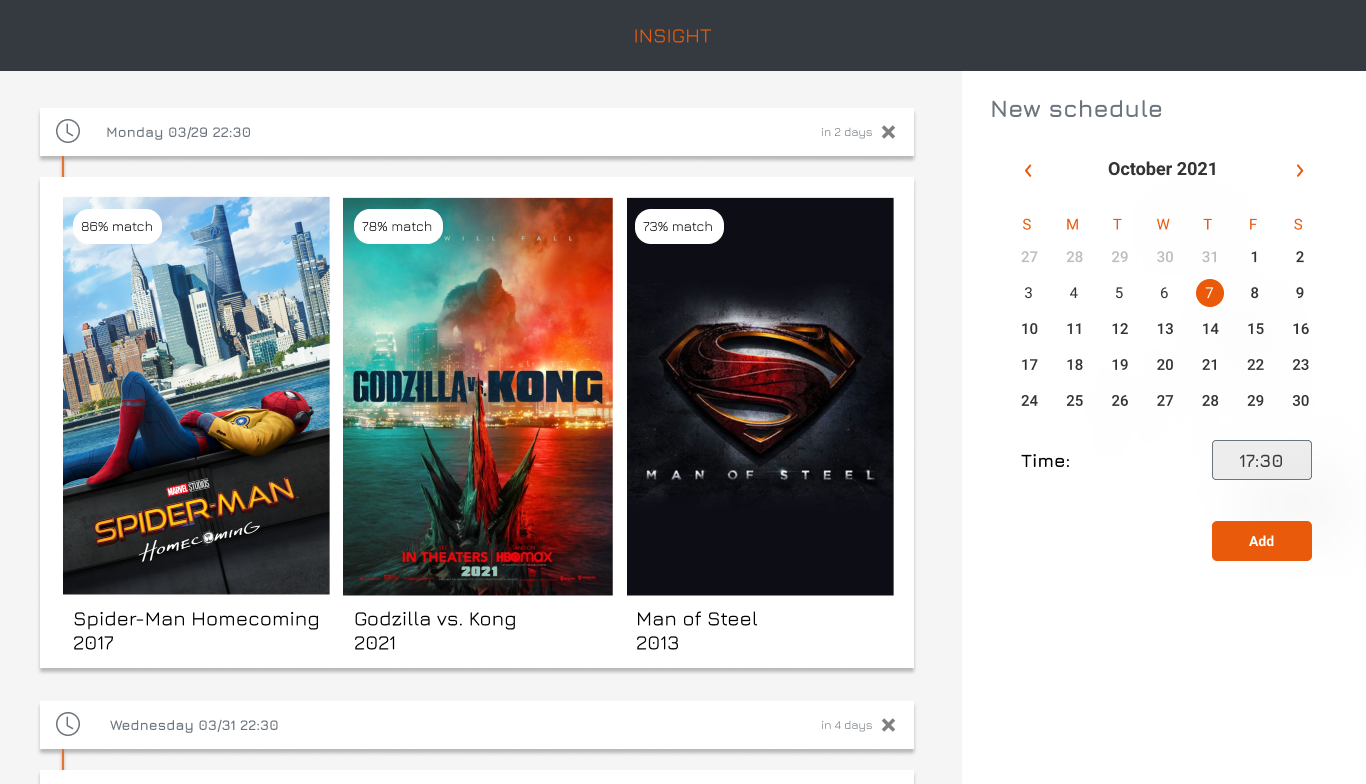Select October 2 in calendar
Viewport: 1366px width, 784px height.
coord(1300,257)
